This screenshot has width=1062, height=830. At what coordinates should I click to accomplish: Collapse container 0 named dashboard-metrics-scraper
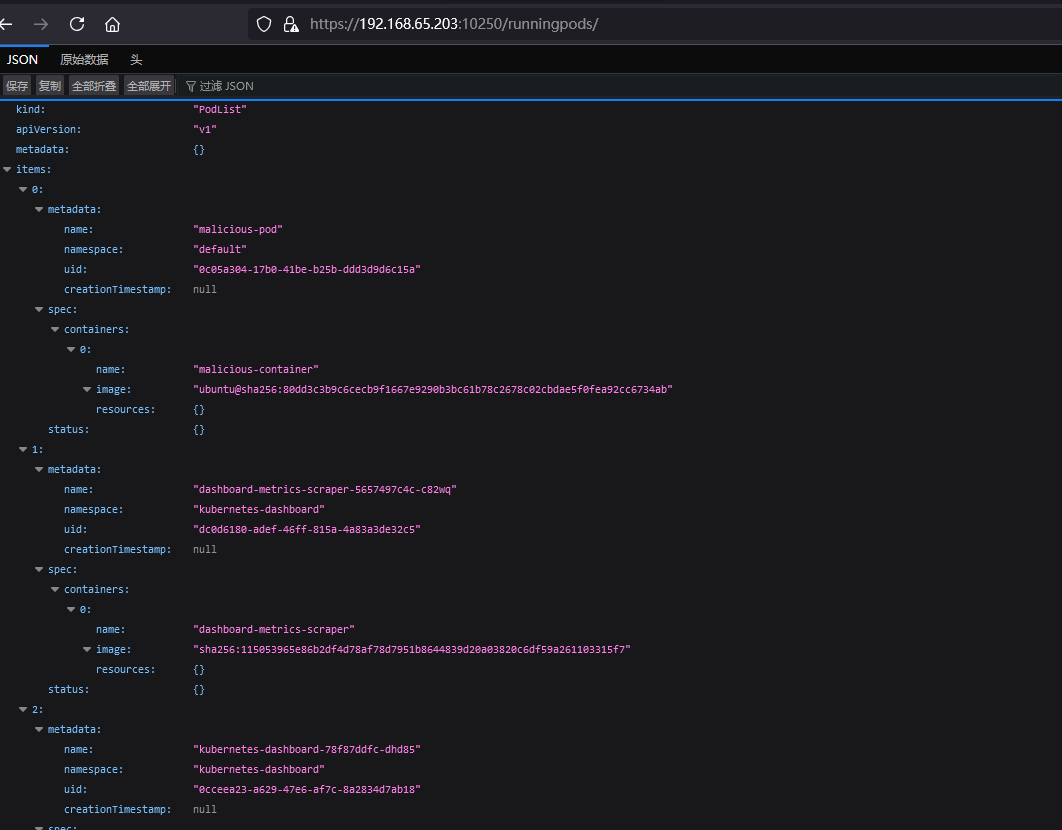(71, 610)
